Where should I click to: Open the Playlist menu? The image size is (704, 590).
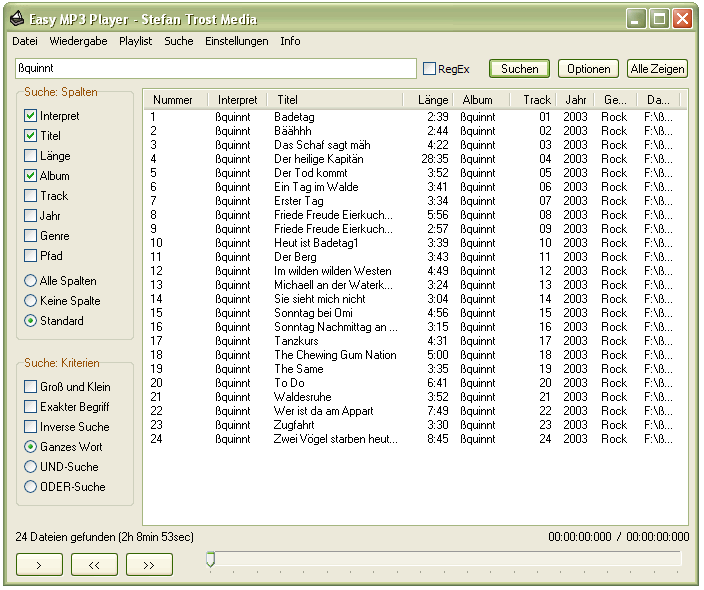point(135,41)
